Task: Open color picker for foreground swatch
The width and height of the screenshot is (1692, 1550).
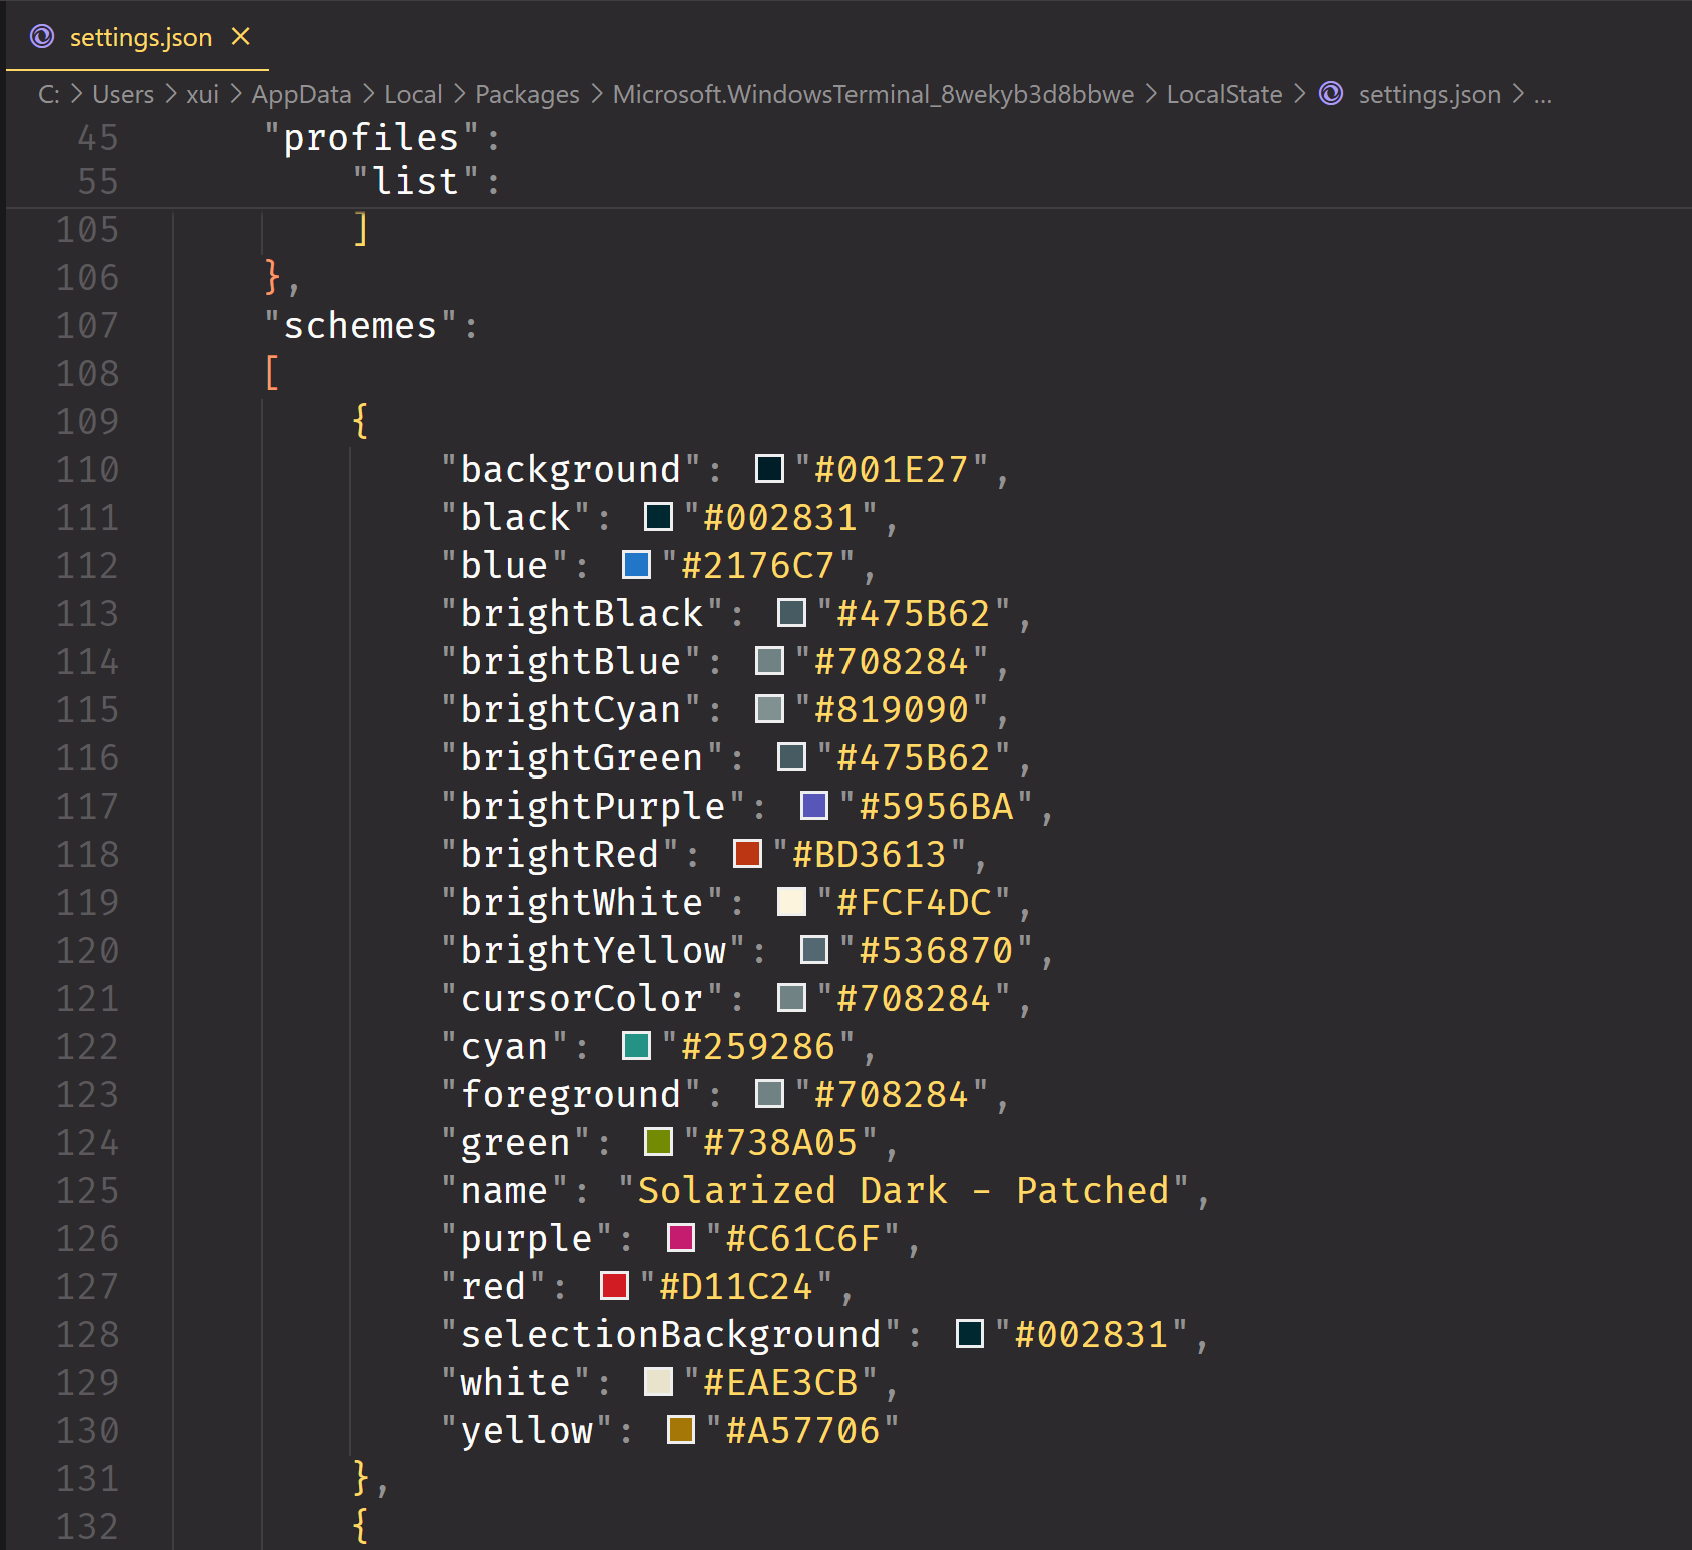Action: point(769,1094)
